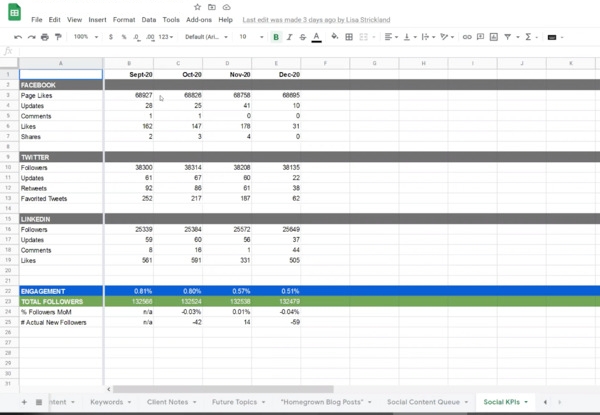Decrease decimal places icon
The height and width of the screenshot is (415, 600).
(136, 37)
